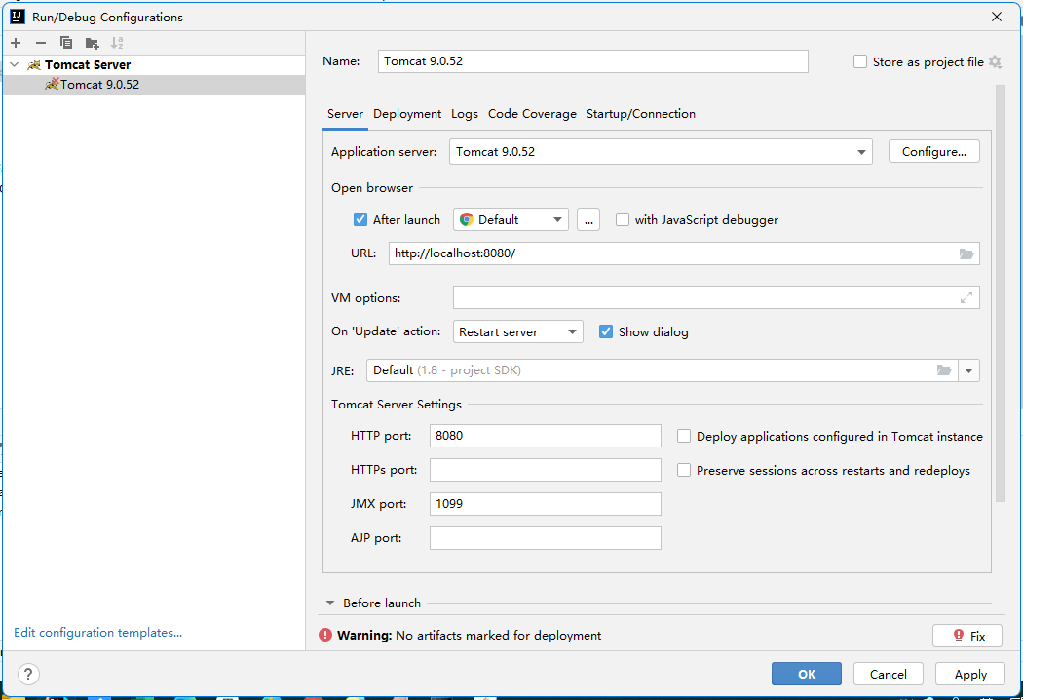The height and width of the screenshot is (700, 1050).
Task: Click the HTTPs port field
Action: coord(545,470)
